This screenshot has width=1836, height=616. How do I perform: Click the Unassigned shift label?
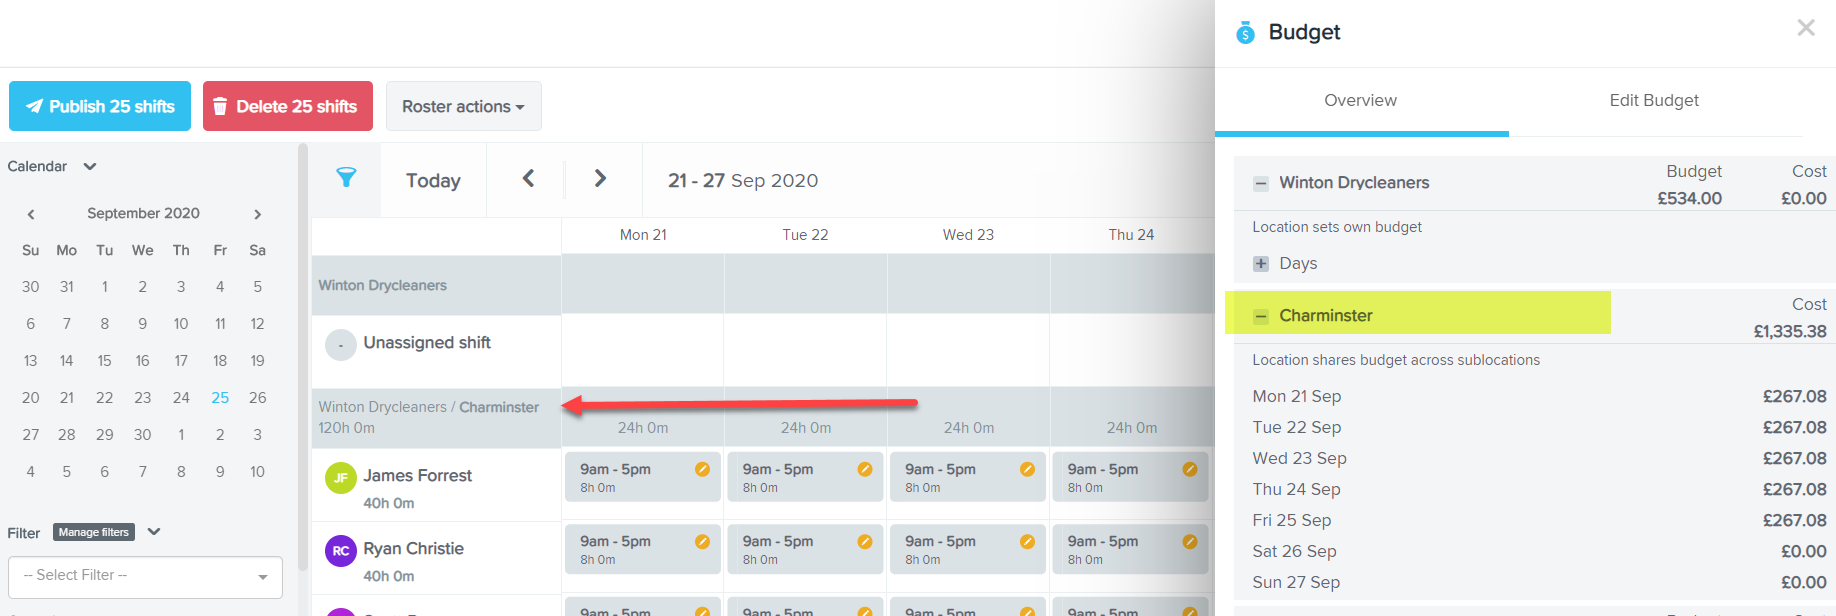[x=427, y=343]
